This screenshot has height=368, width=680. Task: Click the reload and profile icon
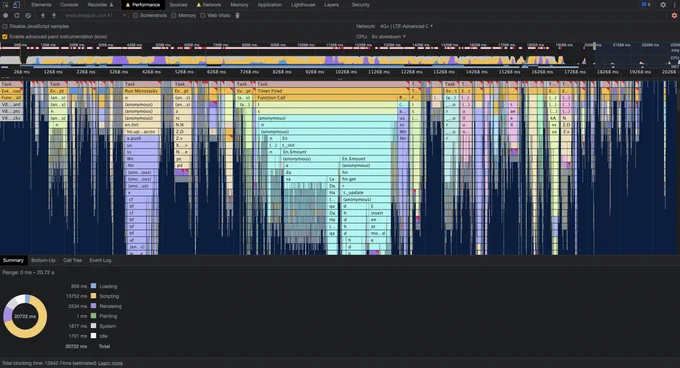(x=16, y=16)
